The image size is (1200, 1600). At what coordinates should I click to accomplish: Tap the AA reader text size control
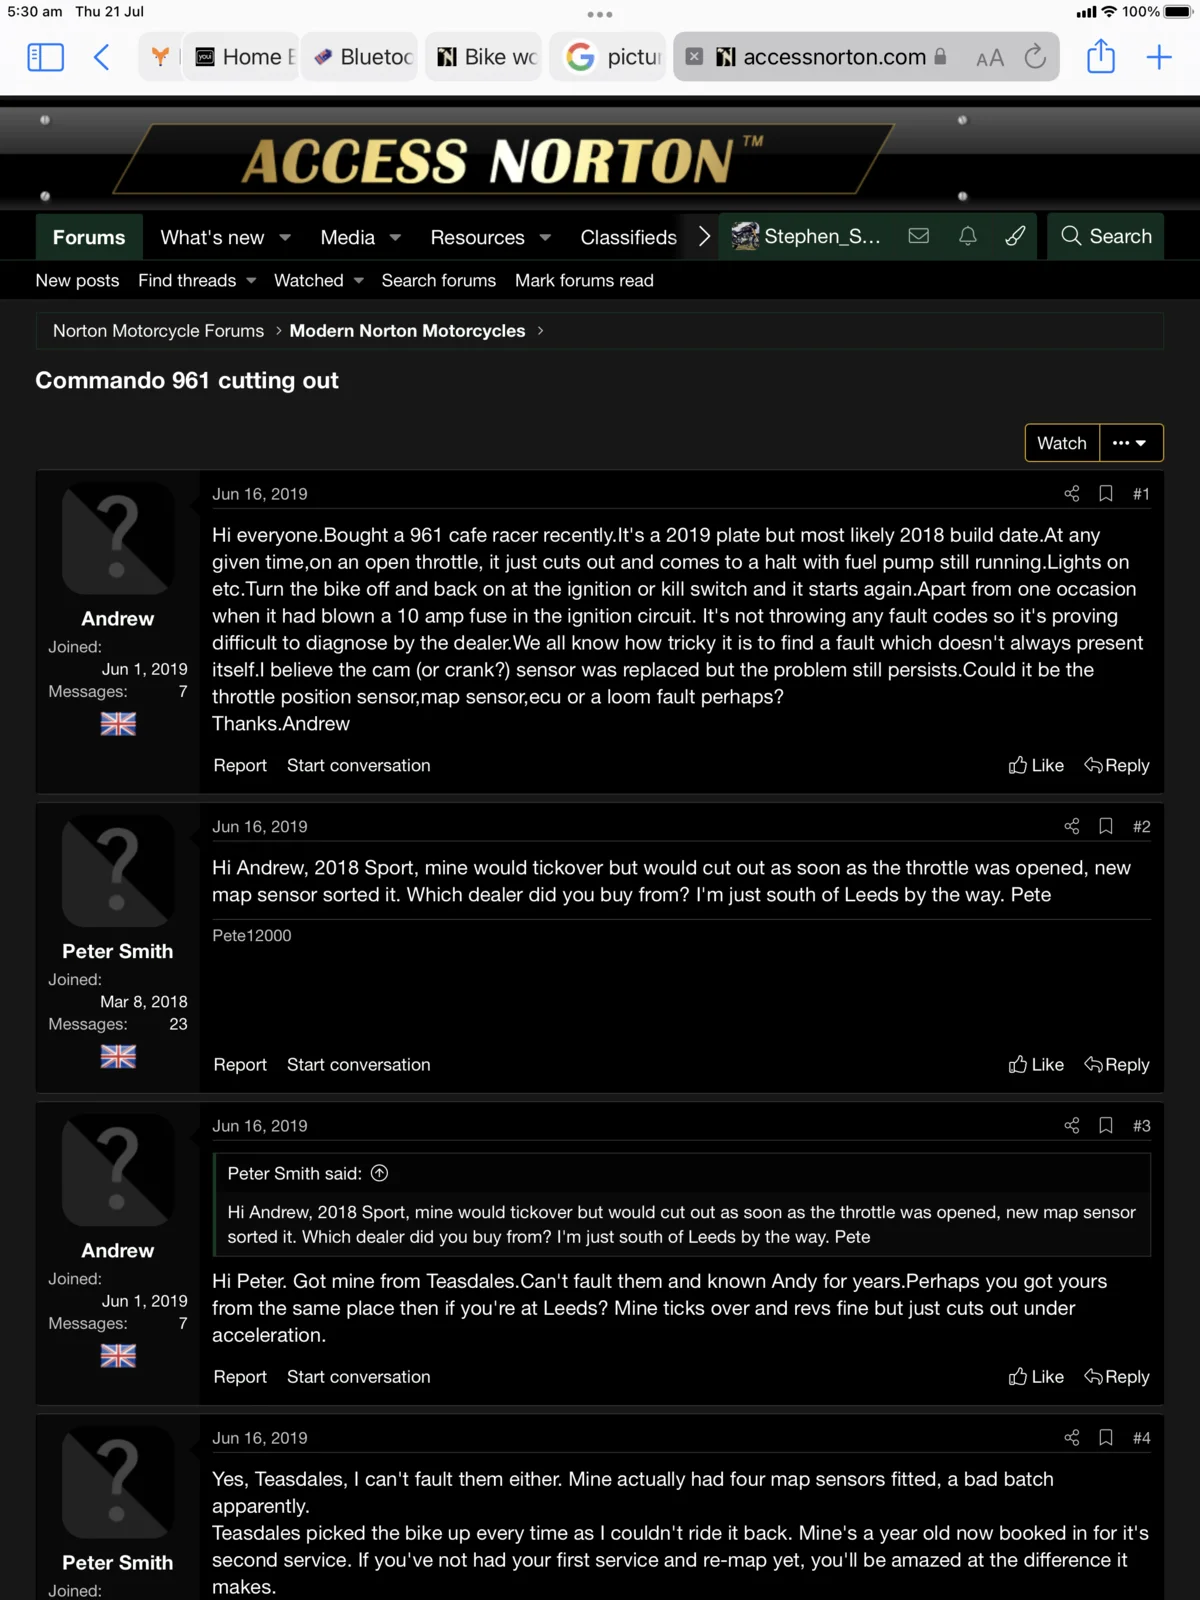(x=989, y=58)
